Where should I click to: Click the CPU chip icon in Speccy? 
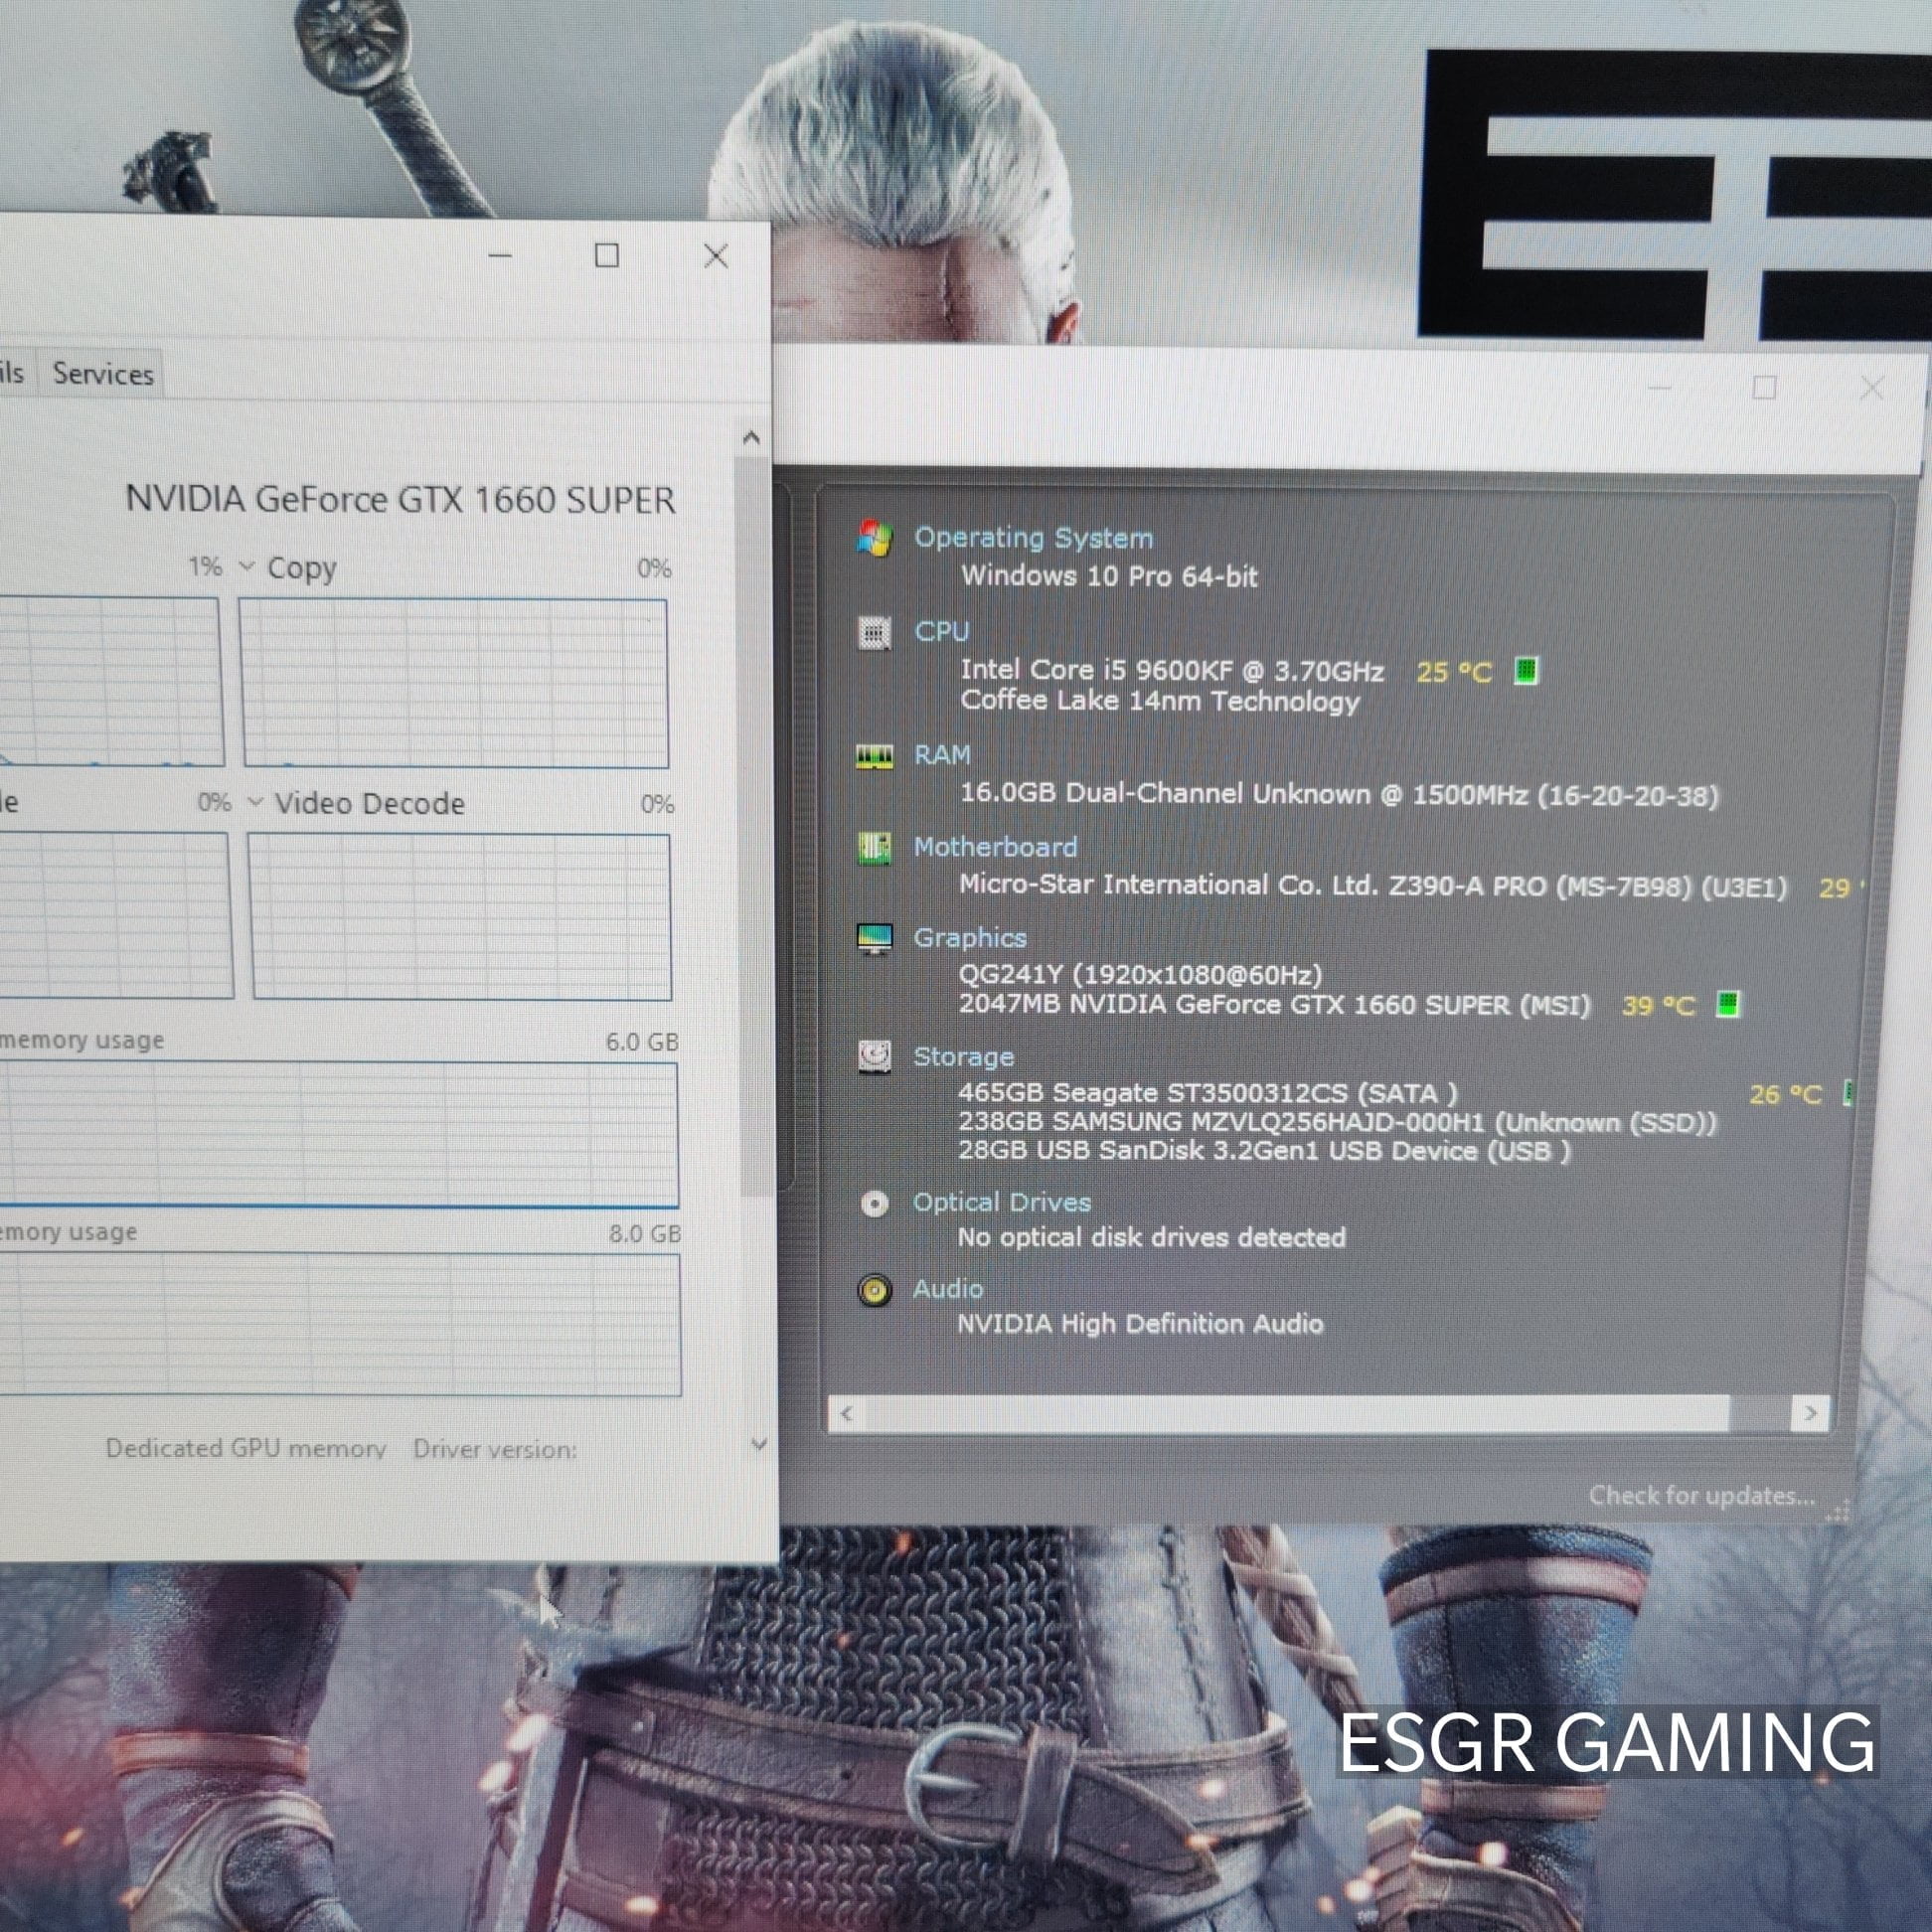[875, 632]
